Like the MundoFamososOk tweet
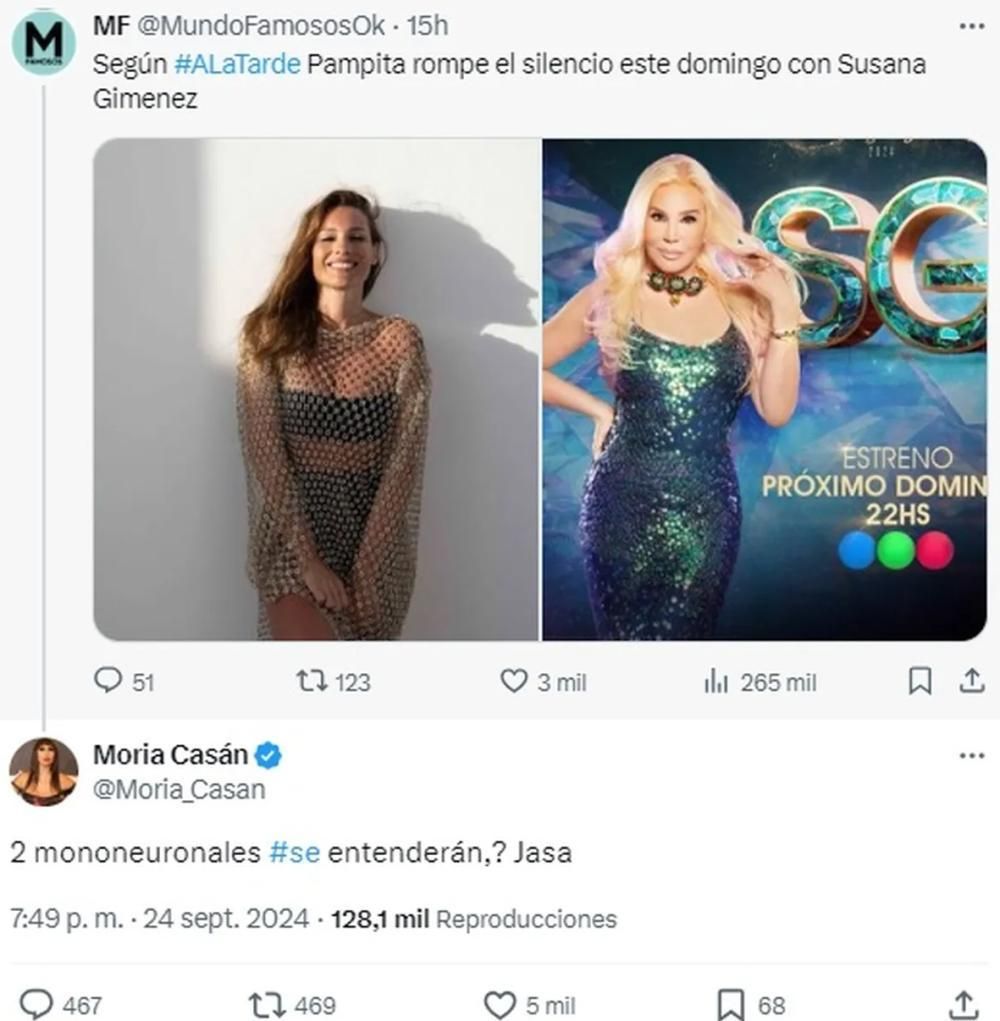 (x=513, y=681)
